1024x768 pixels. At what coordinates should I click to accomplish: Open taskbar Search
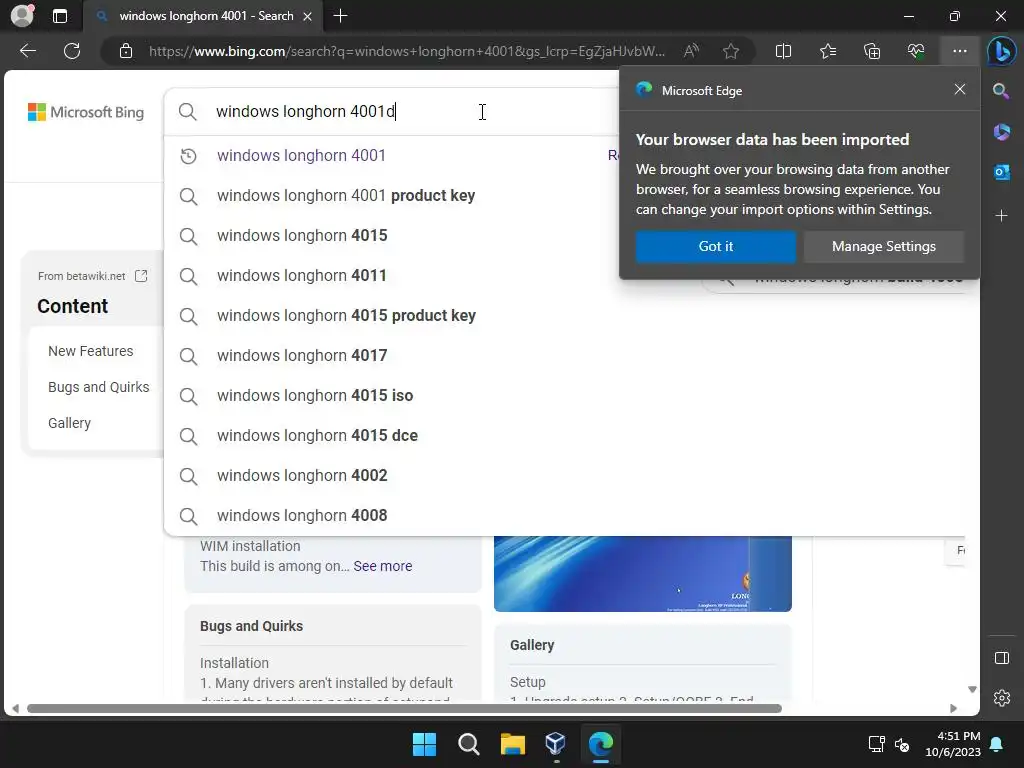click(468, 744)
